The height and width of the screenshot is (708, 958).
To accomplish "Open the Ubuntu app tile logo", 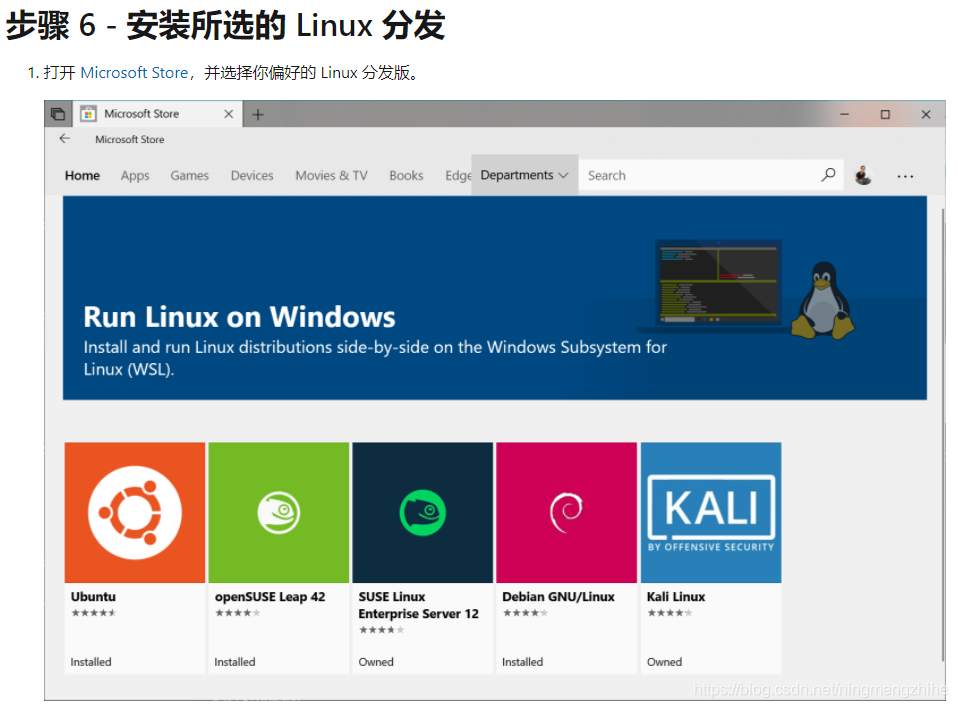I will click(x=134, y=513).
